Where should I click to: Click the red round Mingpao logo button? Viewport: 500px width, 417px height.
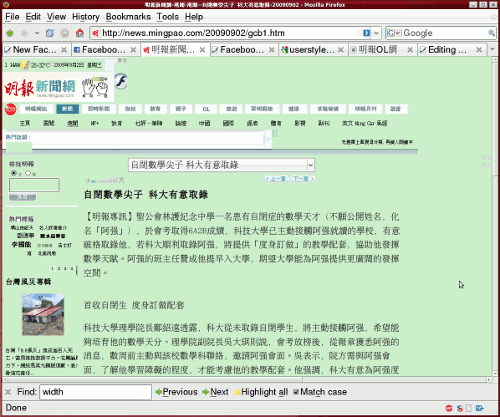pyautogui.click(x=11, y=109)
